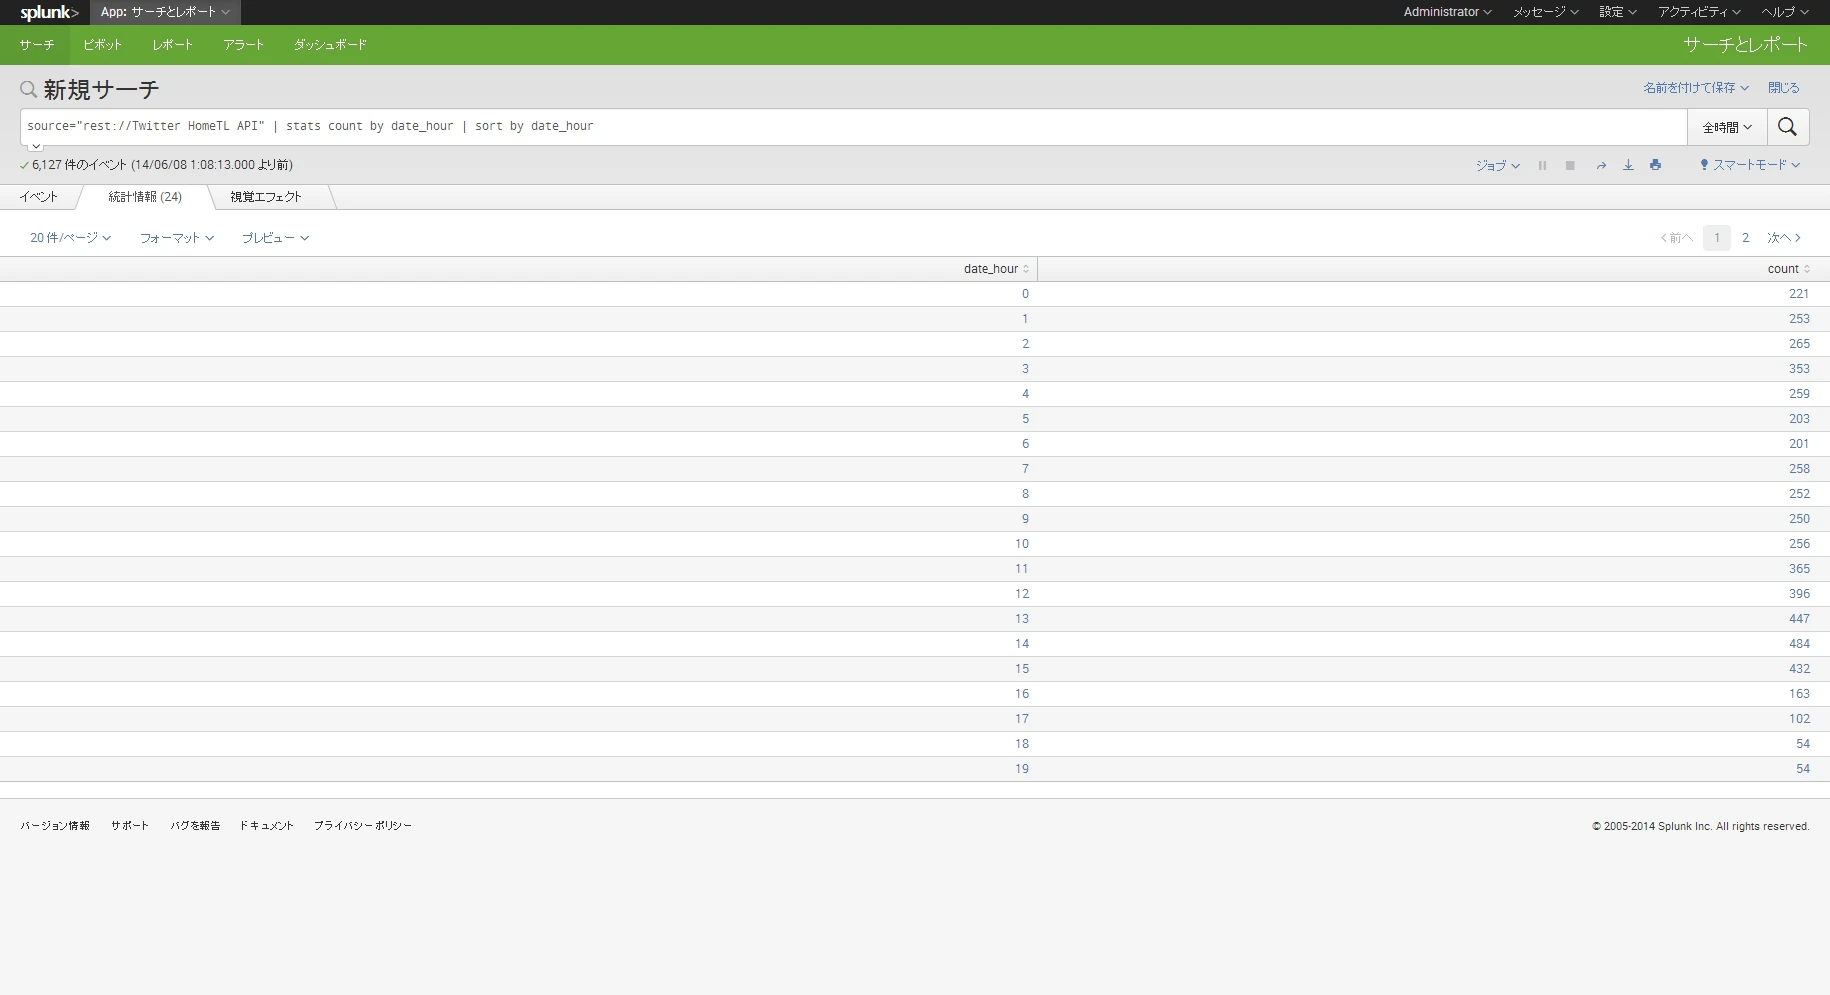The width and height of the screenshot is (1830, 995).
Task: Click inside the search query field
Action: (854, 127)
